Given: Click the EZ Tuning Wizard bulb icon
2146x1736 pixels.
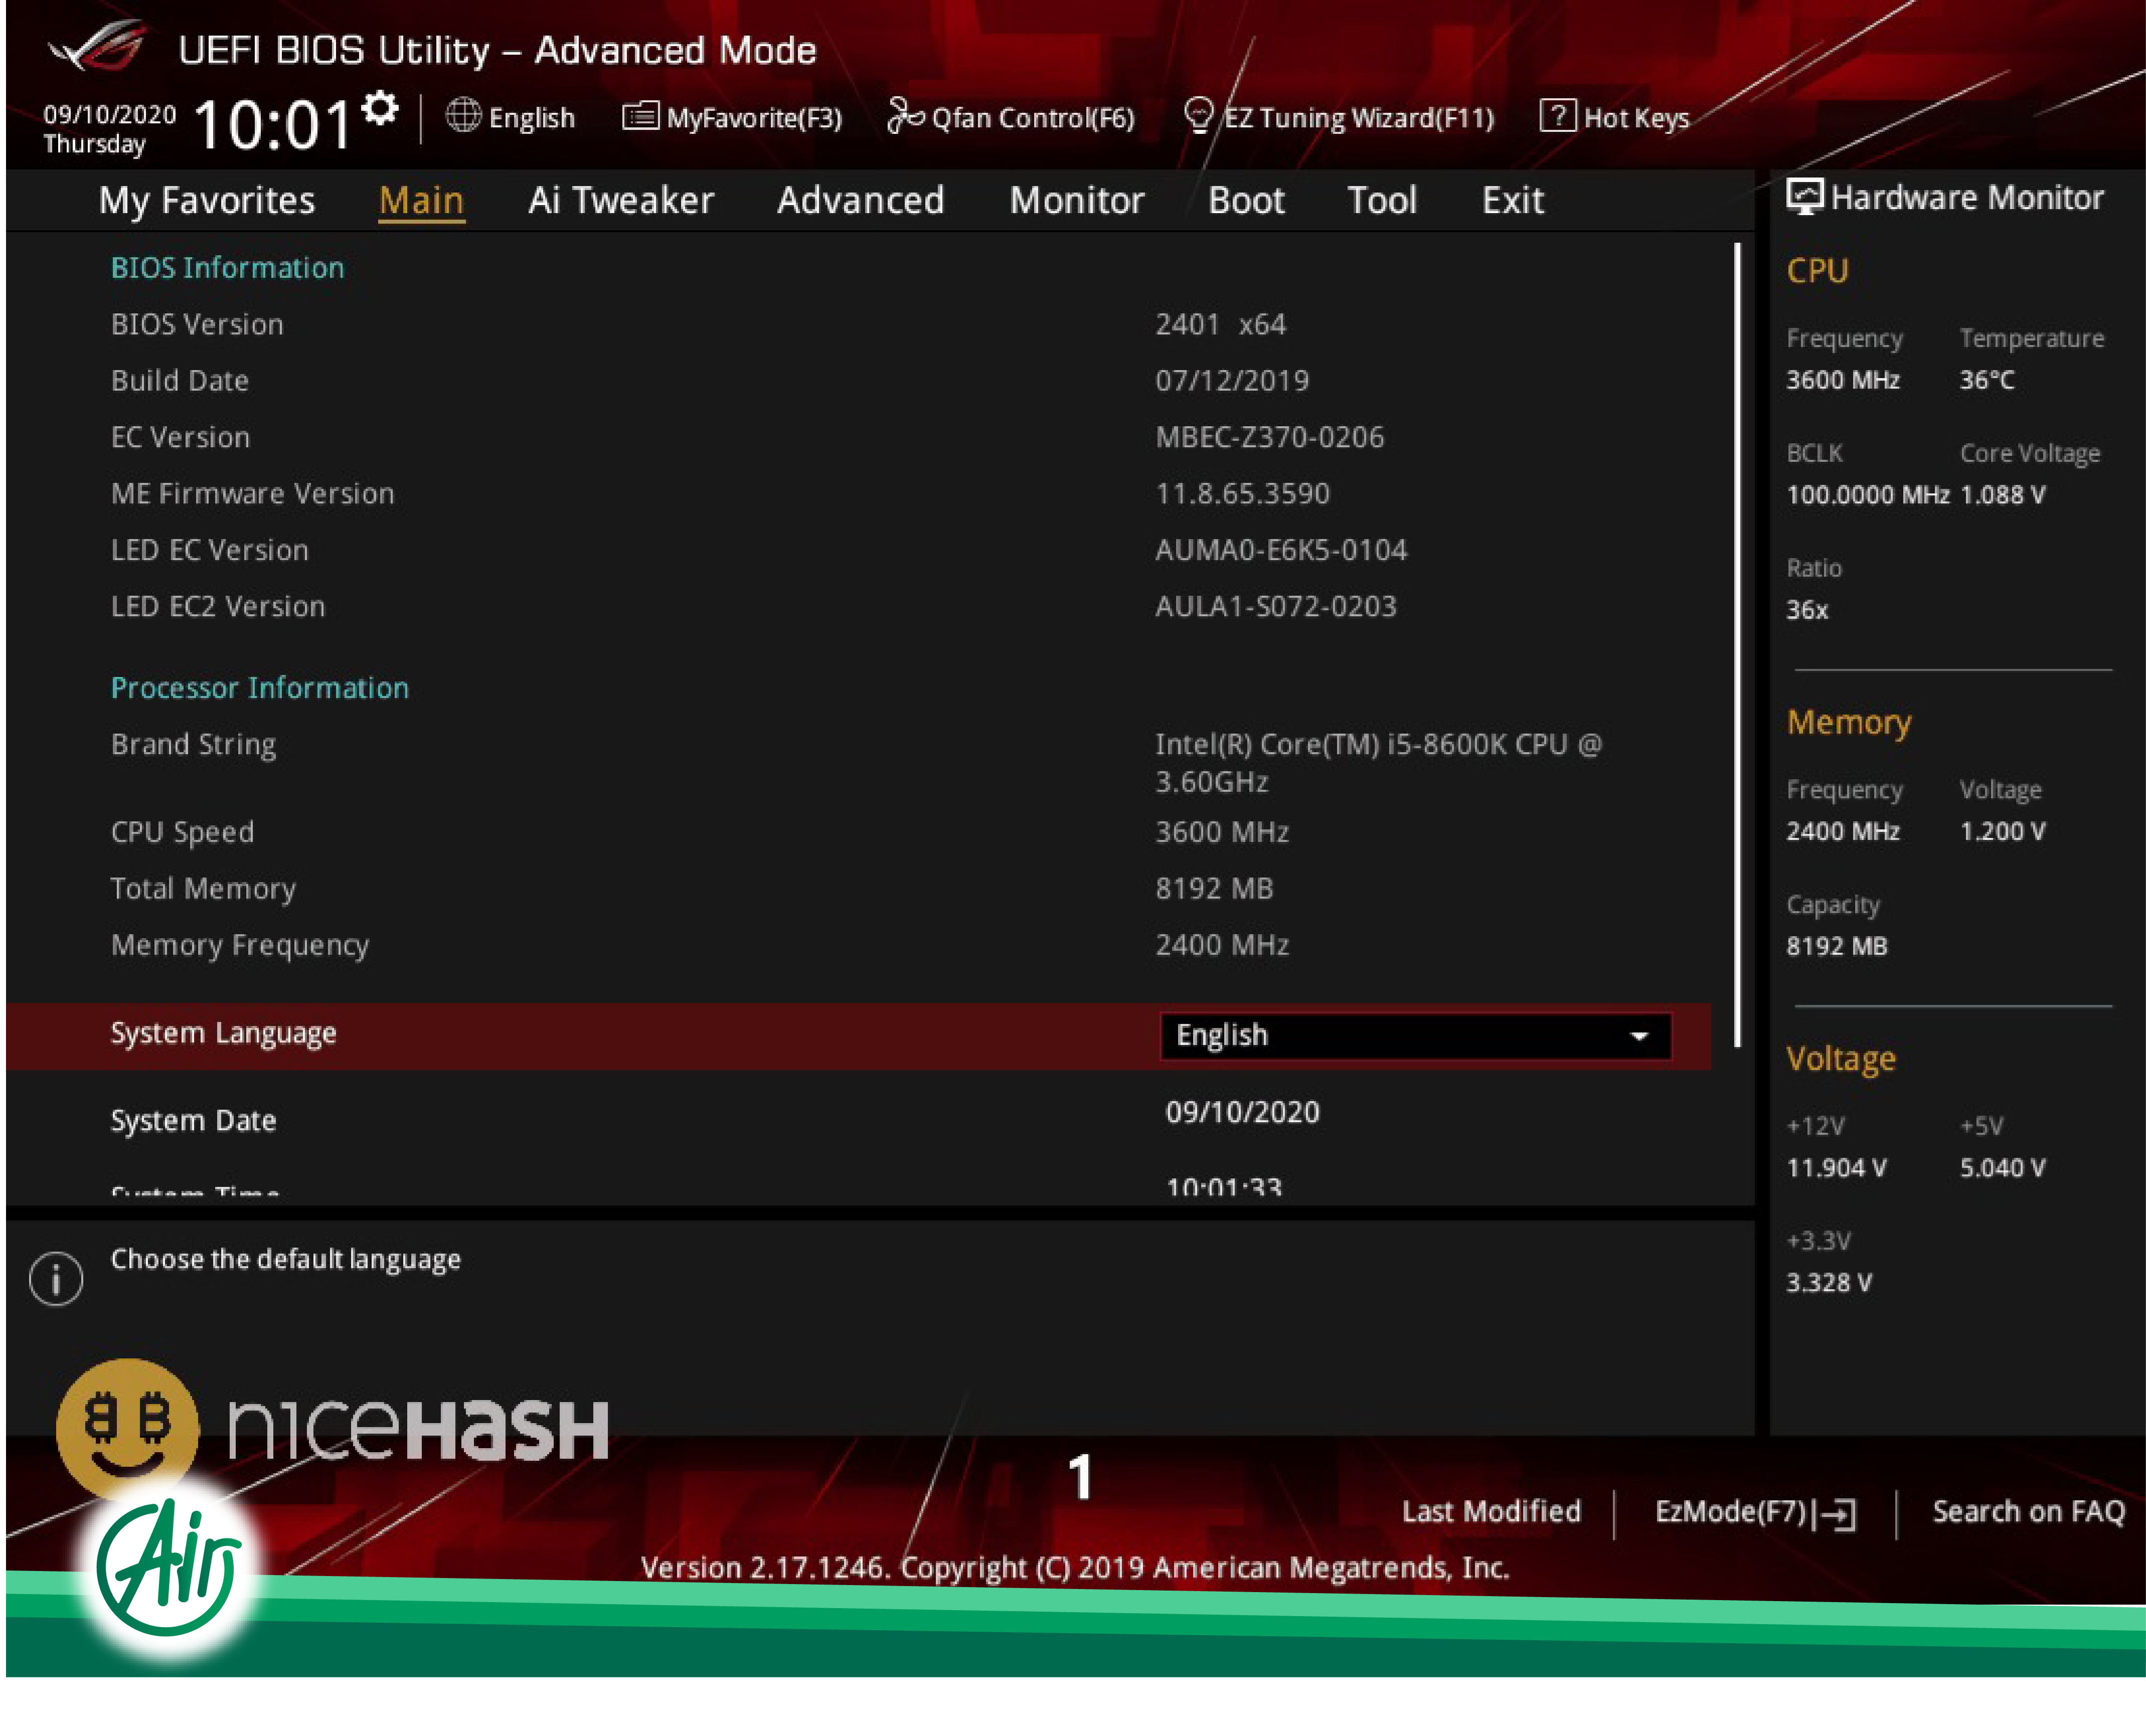Looking at the screenshot, I should (x=1198, y=116).
